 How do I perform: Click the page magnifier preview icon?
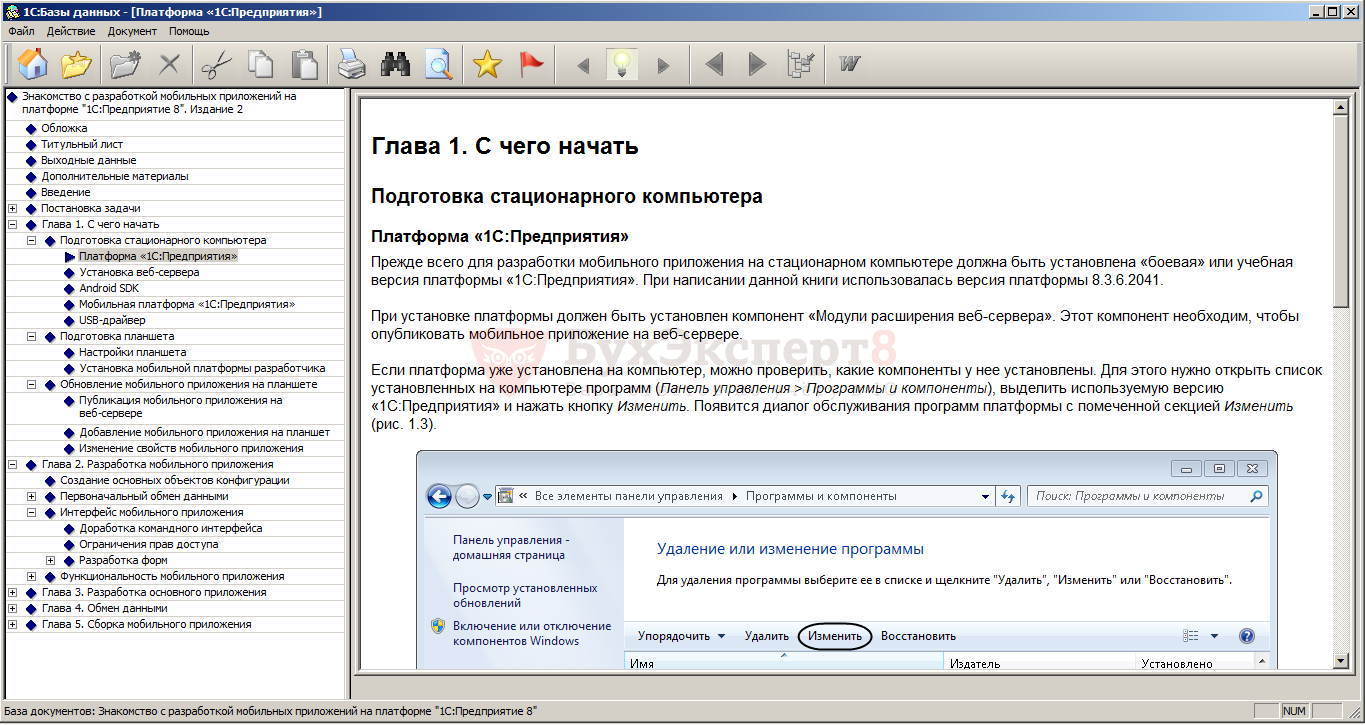click(x=439, y=65)
